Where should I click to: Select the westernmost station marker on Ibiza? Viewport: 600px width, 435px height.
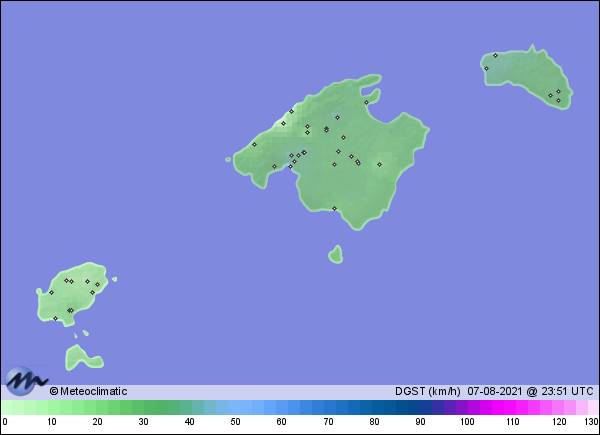click(51, 292)
